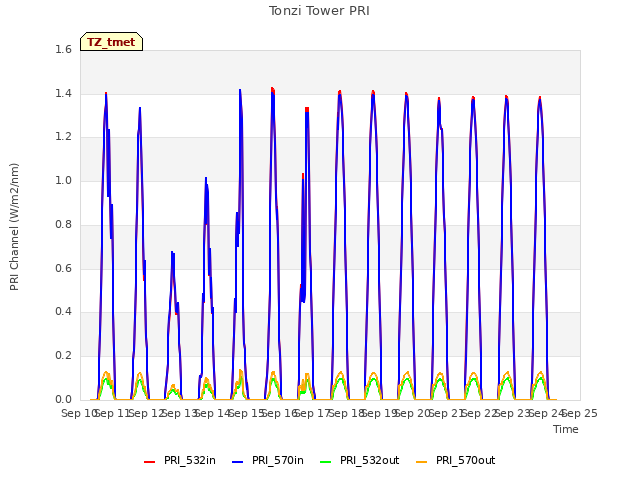Screen dimensions: 640x480
Task: Click the 1.2 y-axis tick label
Action: click(x=63, y=137)
